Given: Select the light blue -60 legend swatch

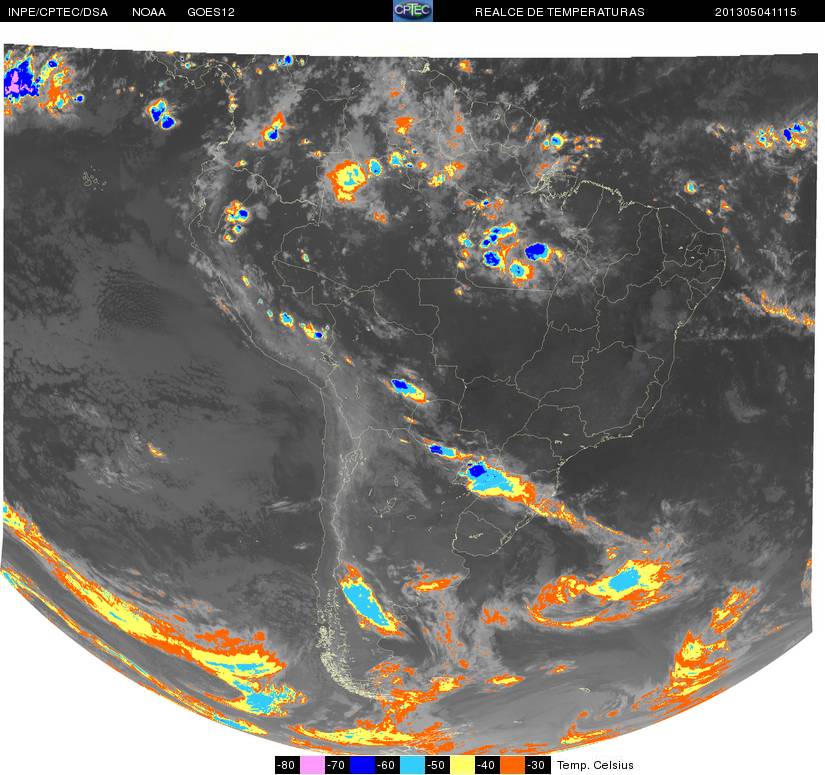Looking at the screenshot, I should pyautogui.click(x=412, y=765).
